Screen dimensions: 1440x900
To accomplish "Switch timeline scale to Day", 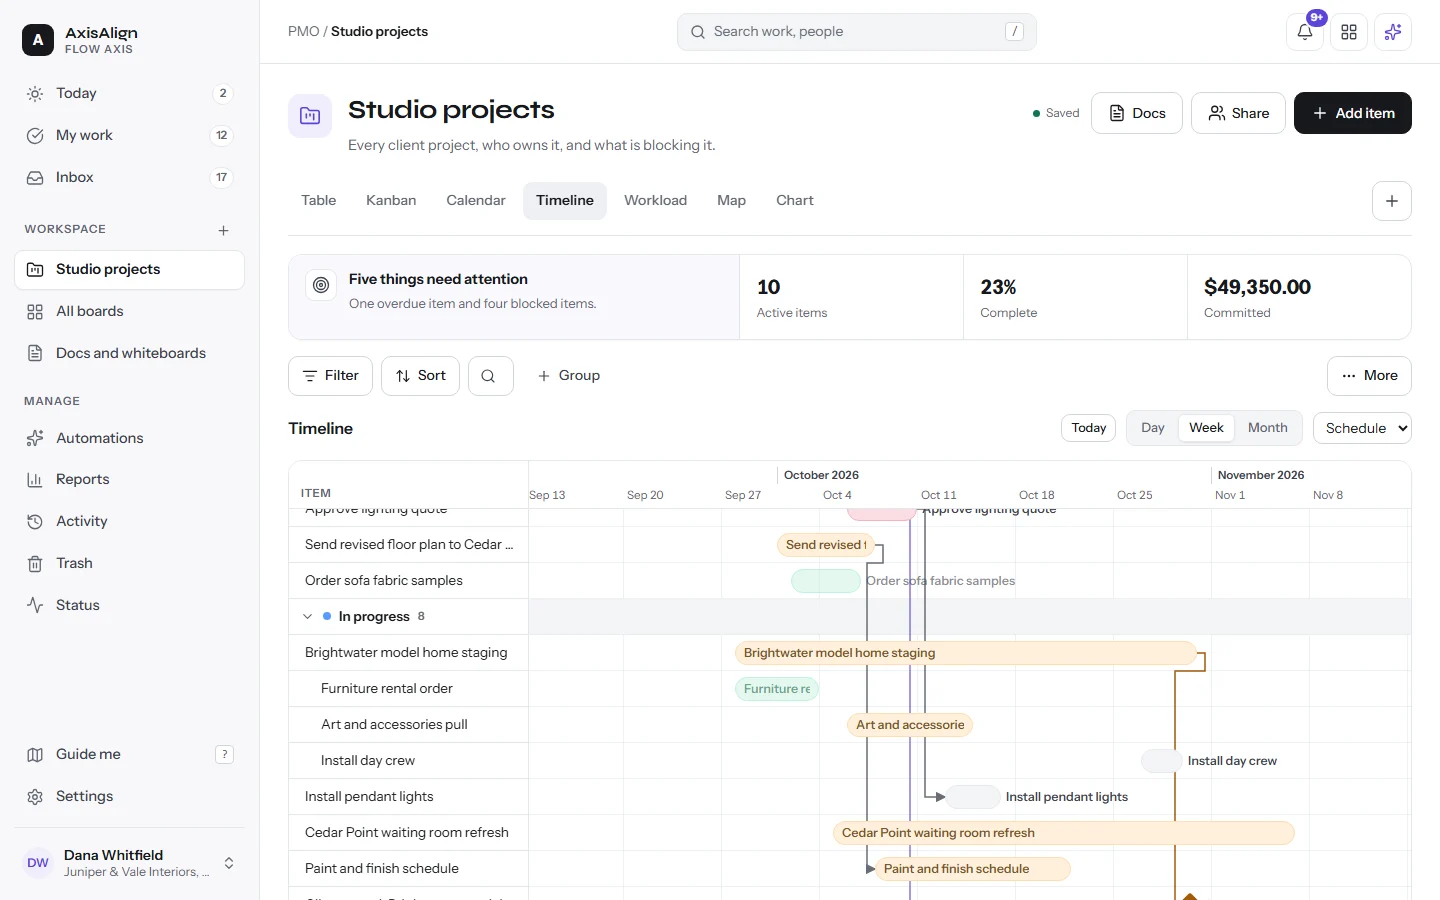I will (x=1153, y=428).
